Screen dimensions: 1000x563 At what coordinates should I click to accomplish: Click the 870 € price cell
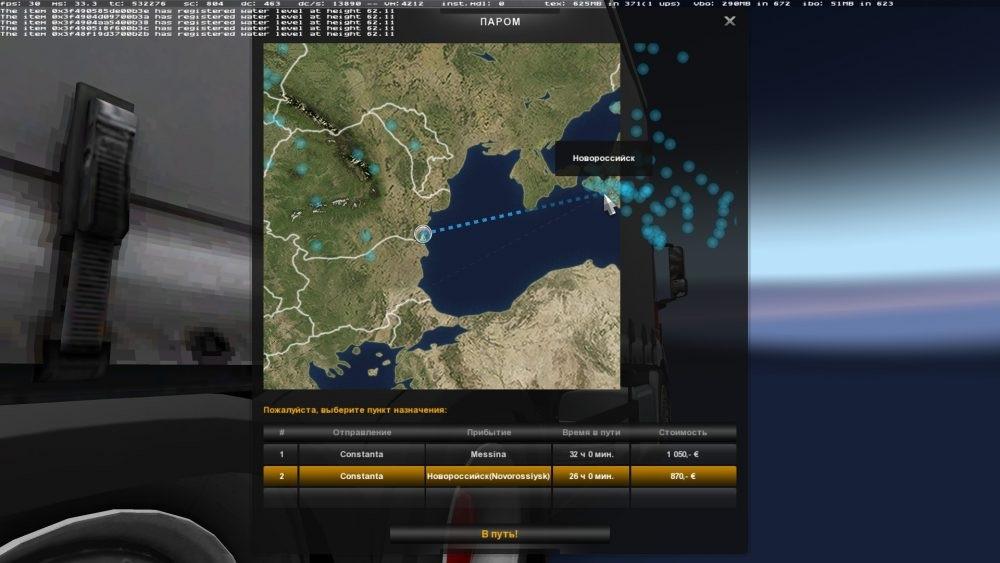[683, 476]
